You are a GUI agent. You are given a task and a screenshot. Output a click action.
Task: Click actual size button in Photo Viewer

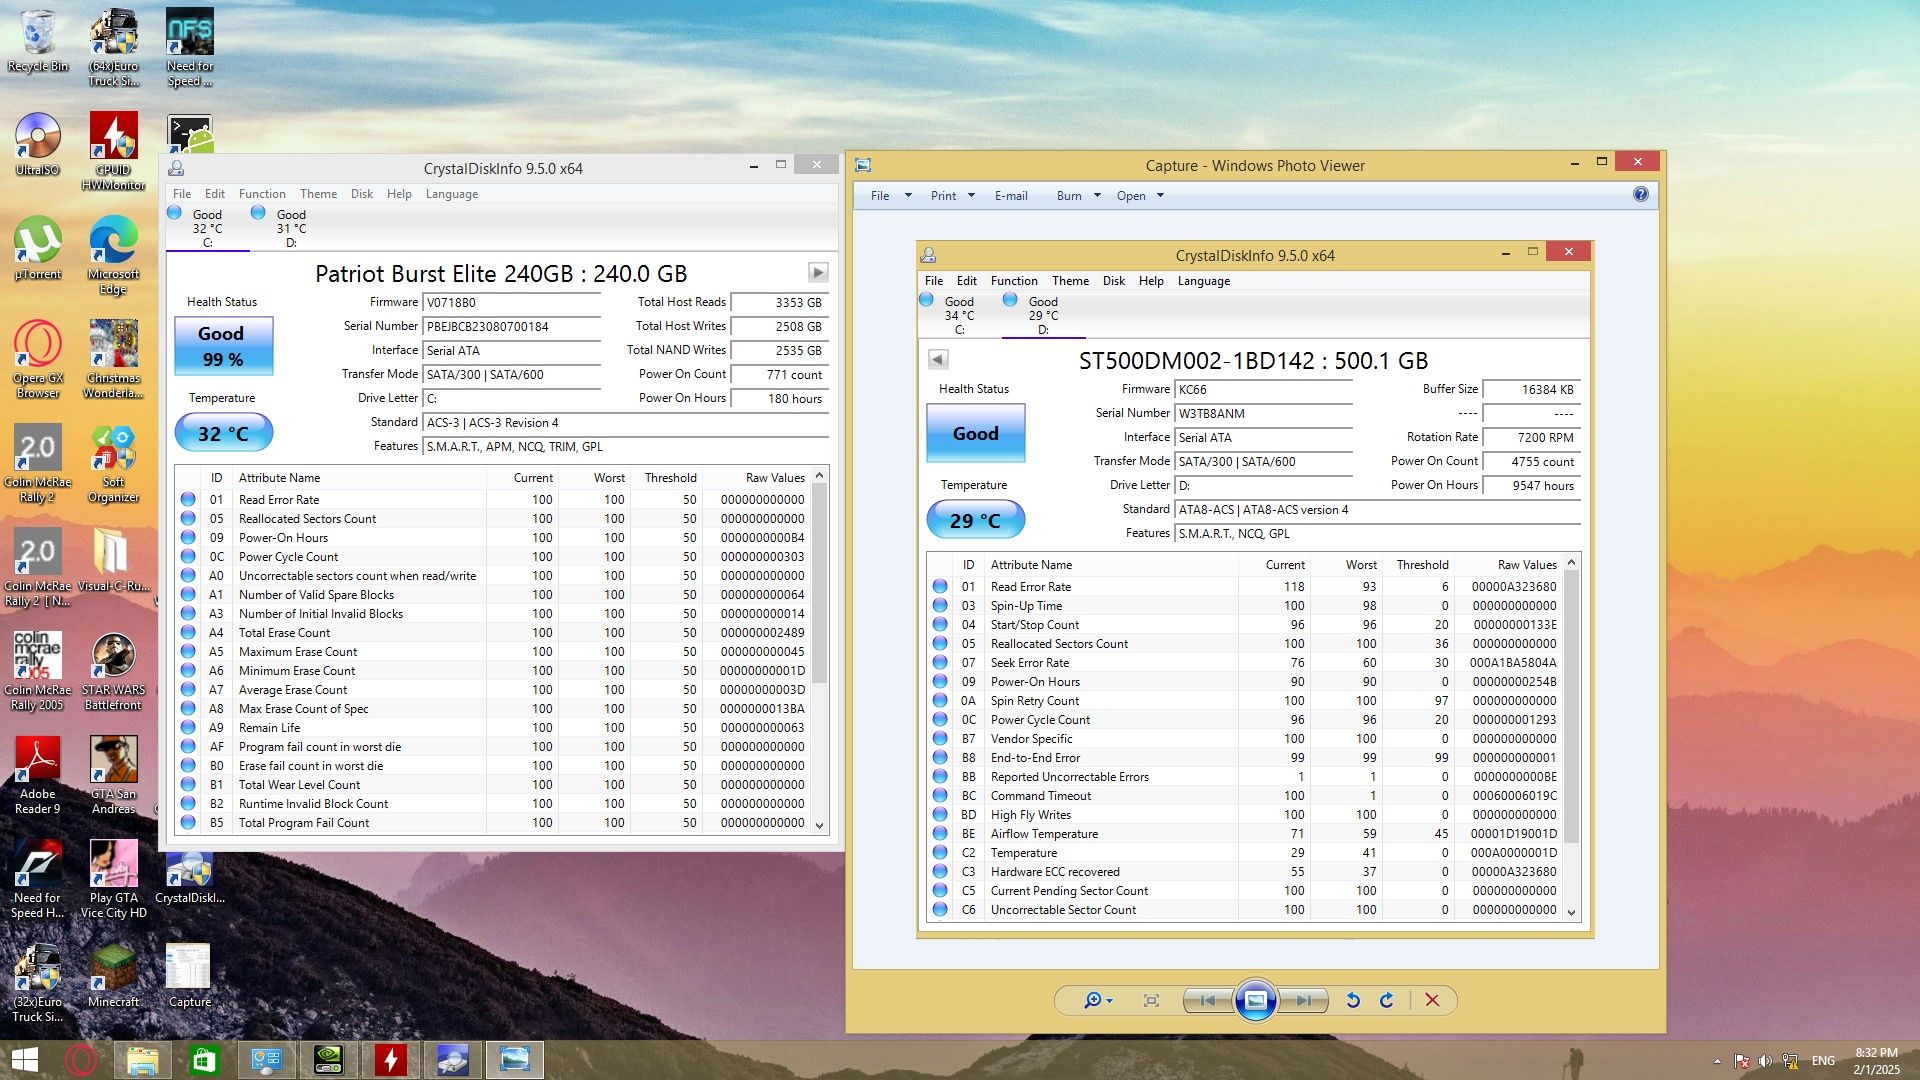[x=1151, y=1000]
